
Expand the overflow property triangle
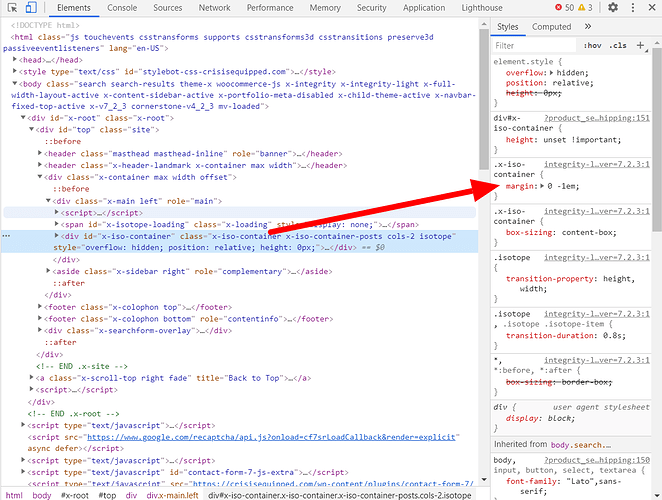551,73
